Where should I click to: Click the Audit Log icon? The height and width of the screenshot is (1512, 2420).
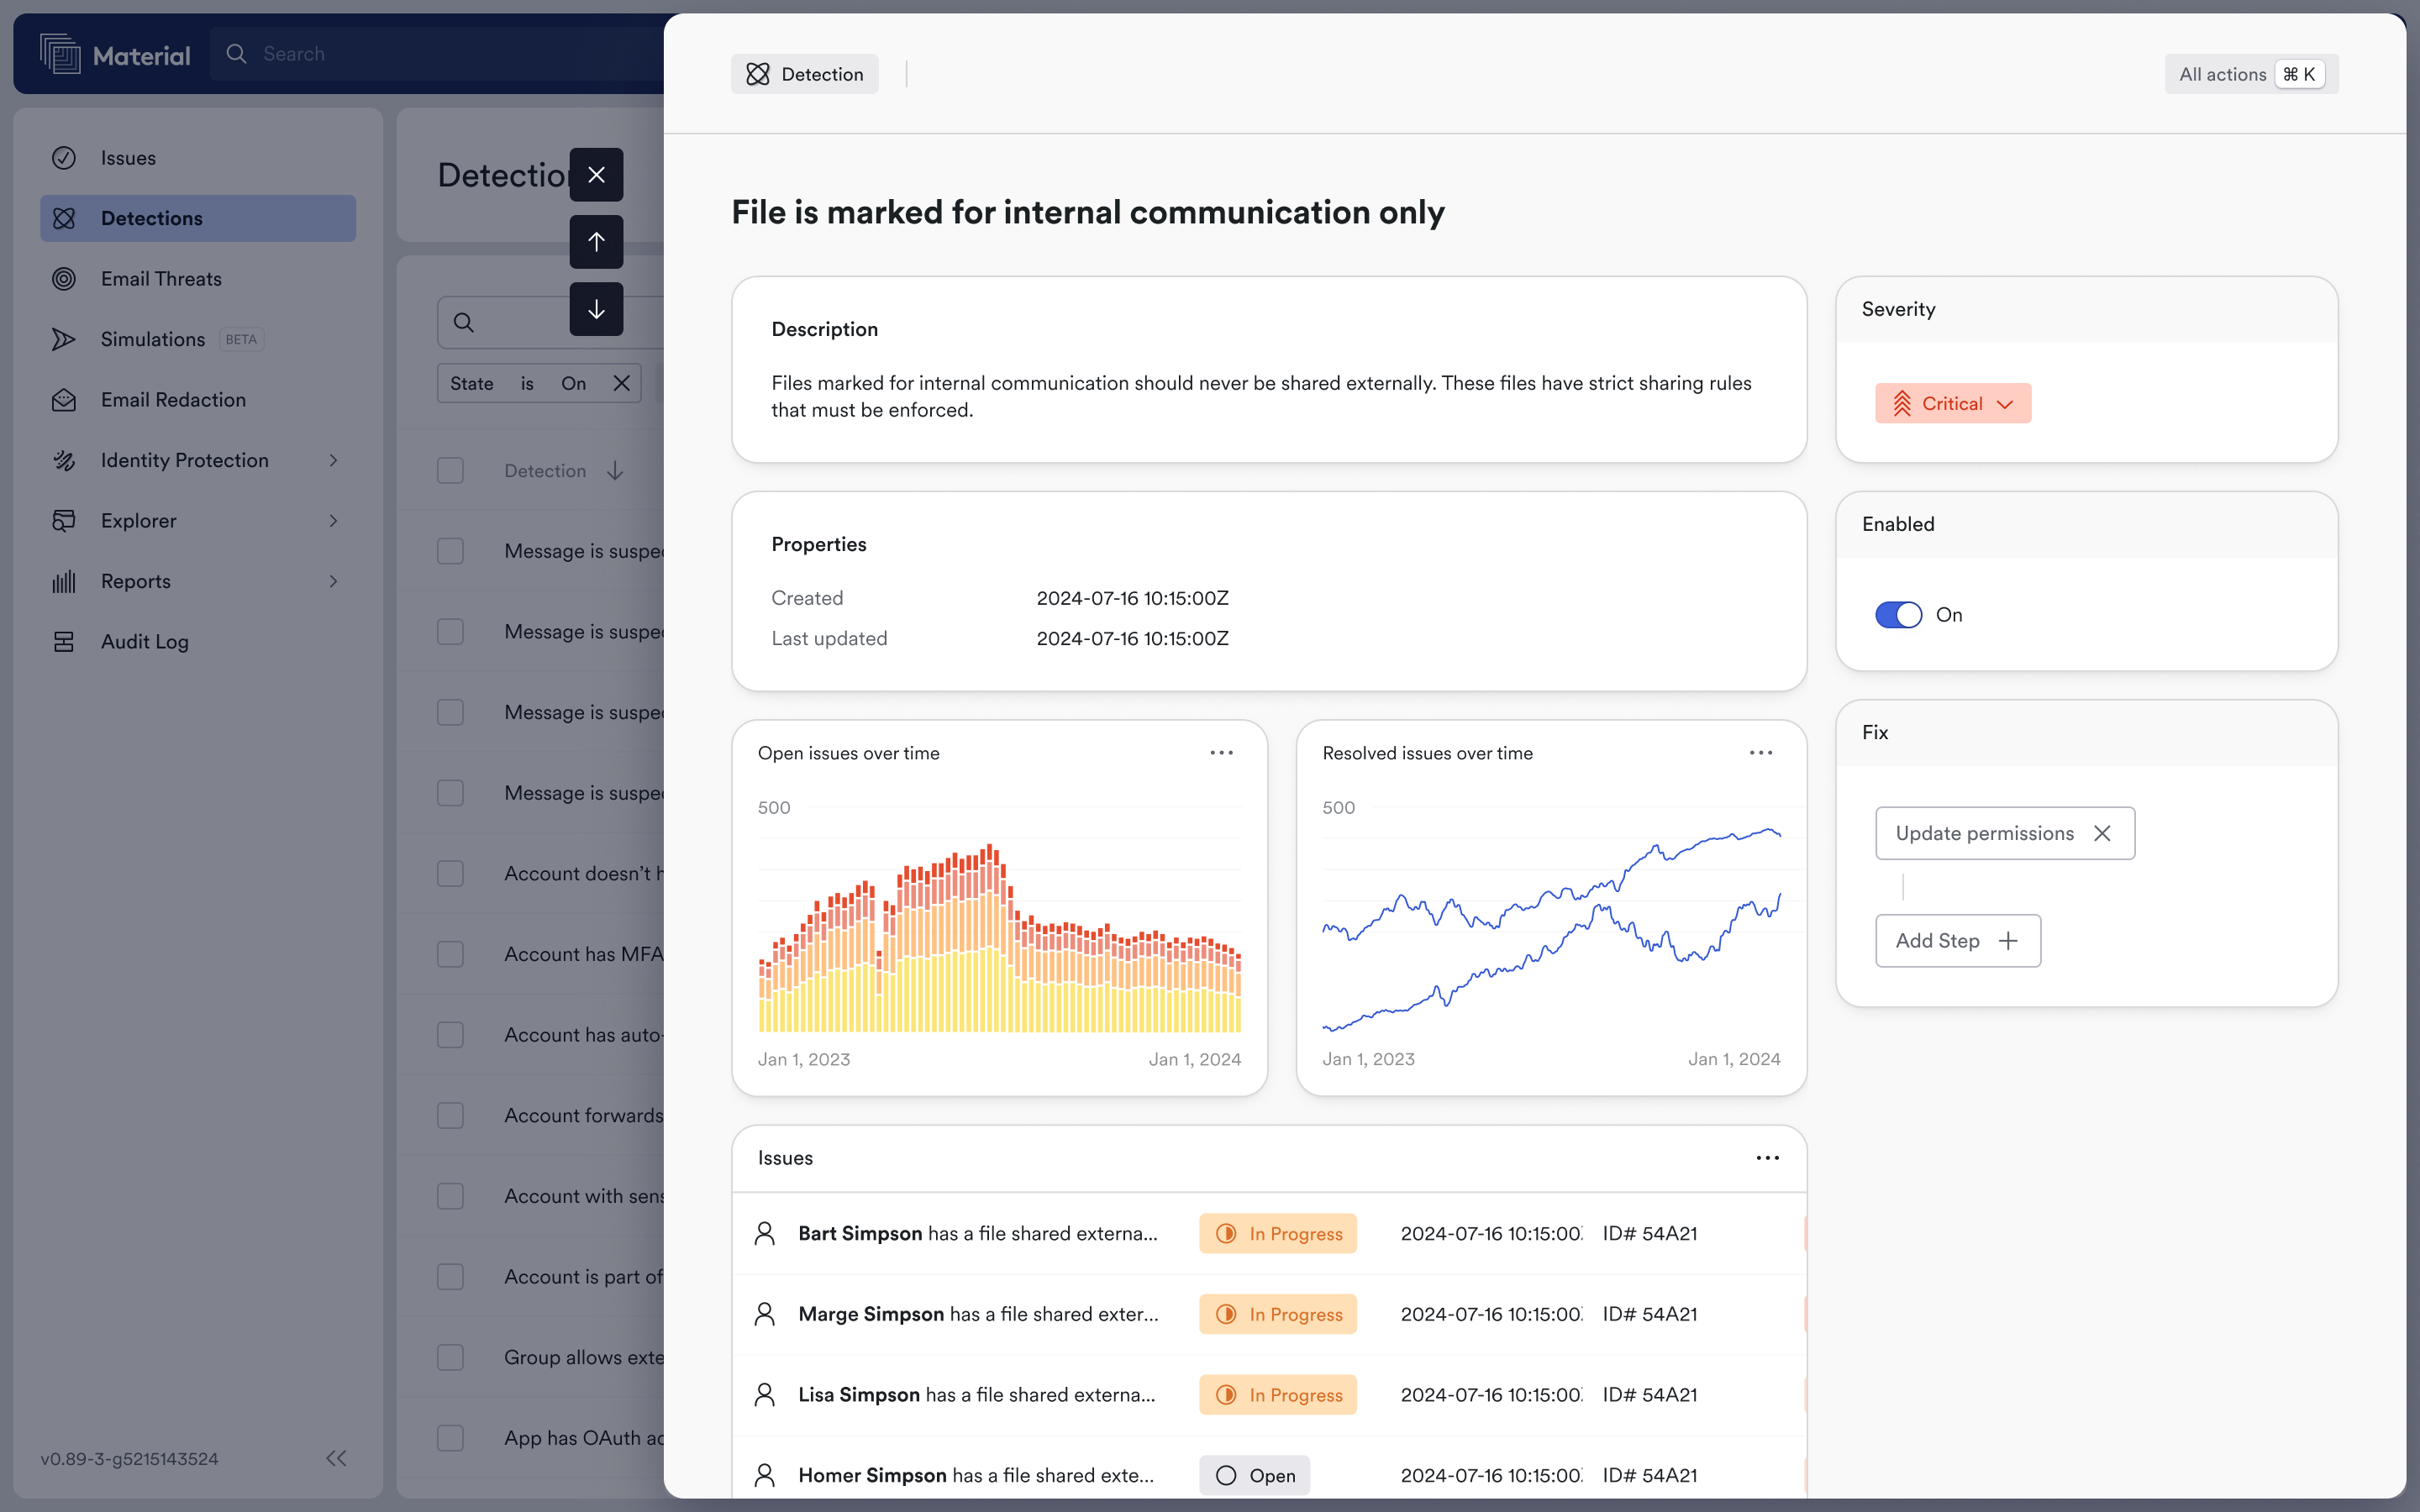(x=64, y=642)
